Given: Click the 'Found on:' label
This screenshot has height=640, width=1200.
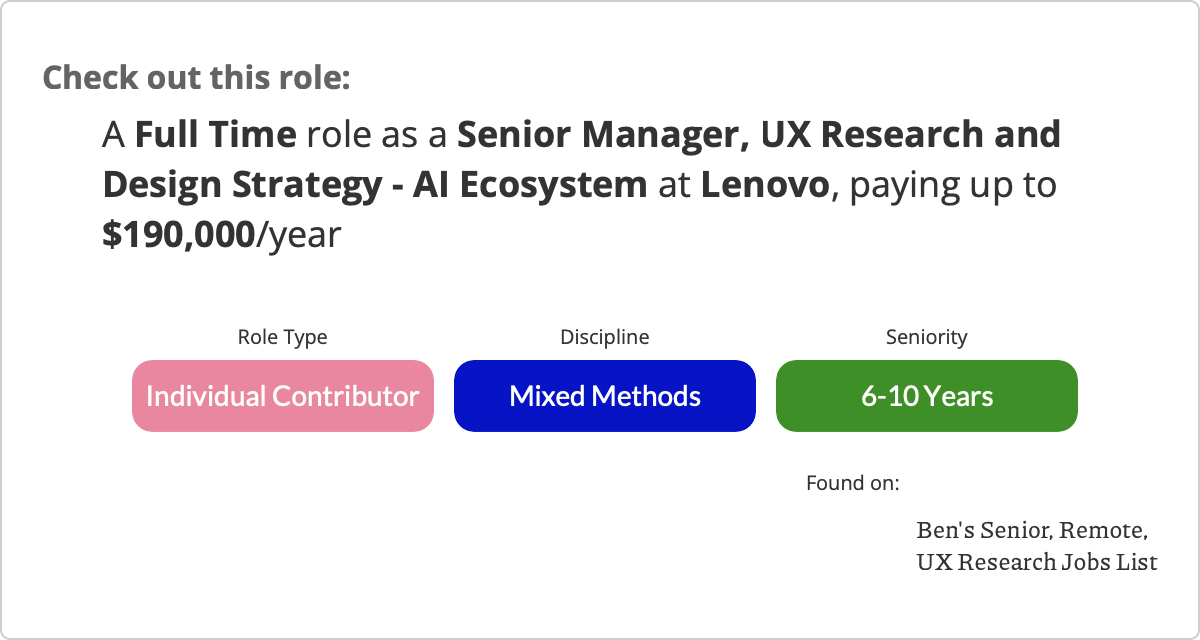Looking at the screenshot, I should pyautogui.click(x=852, y=483).
